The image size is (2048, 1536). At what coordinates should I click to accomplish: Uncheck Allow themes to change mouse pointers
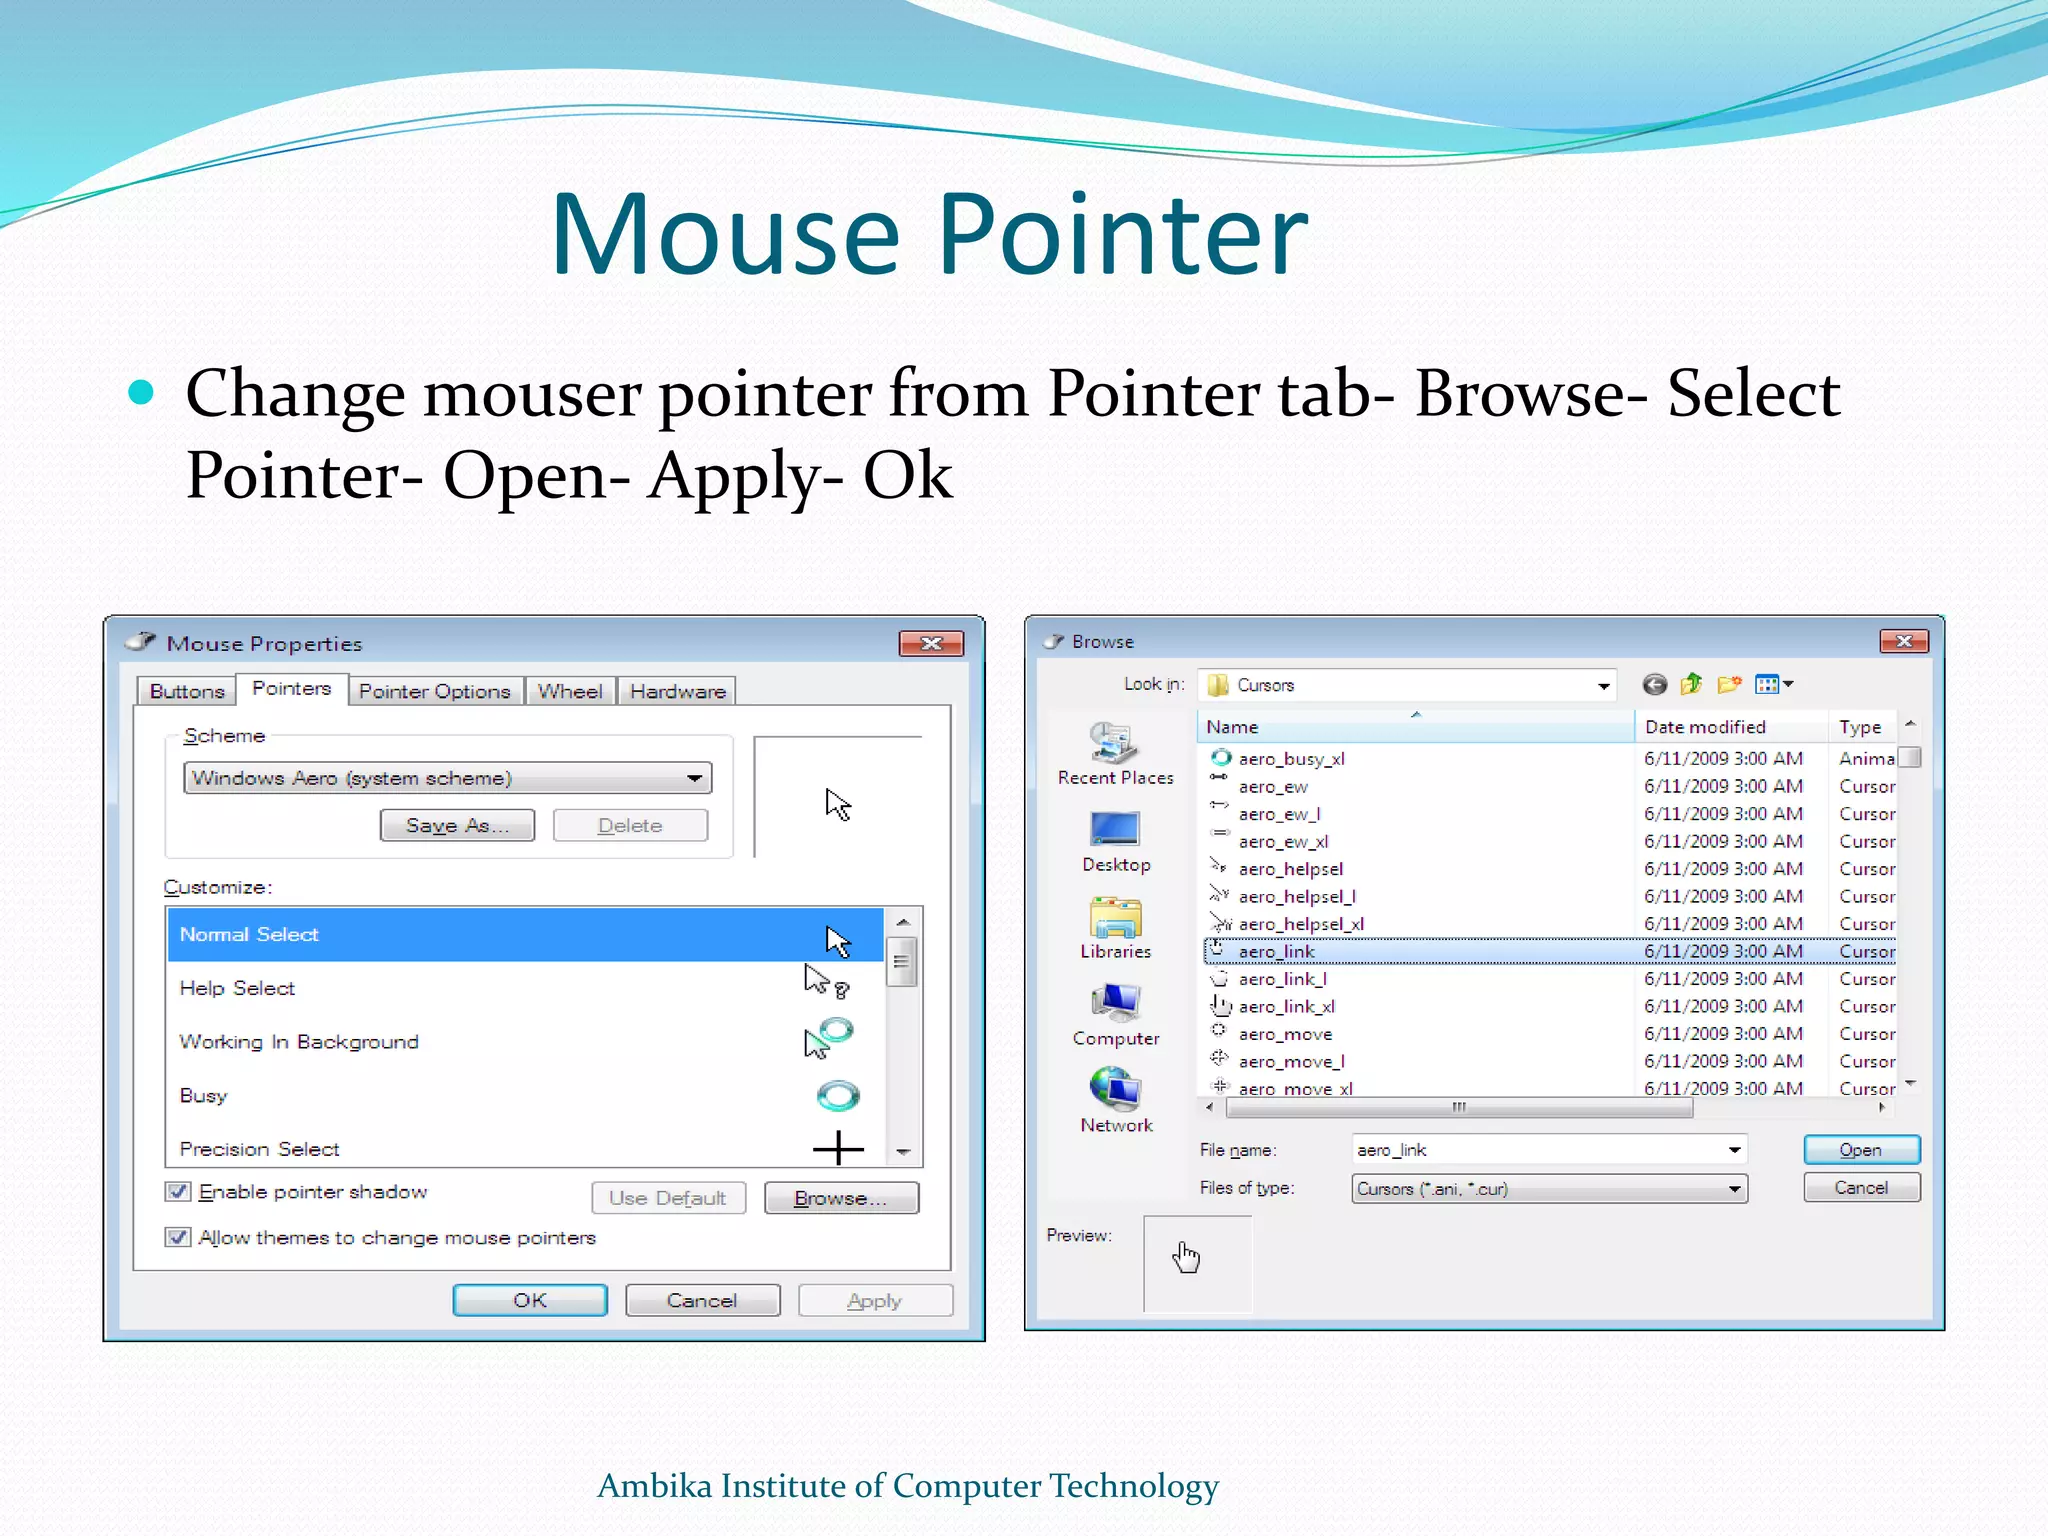pos(178,1238)
